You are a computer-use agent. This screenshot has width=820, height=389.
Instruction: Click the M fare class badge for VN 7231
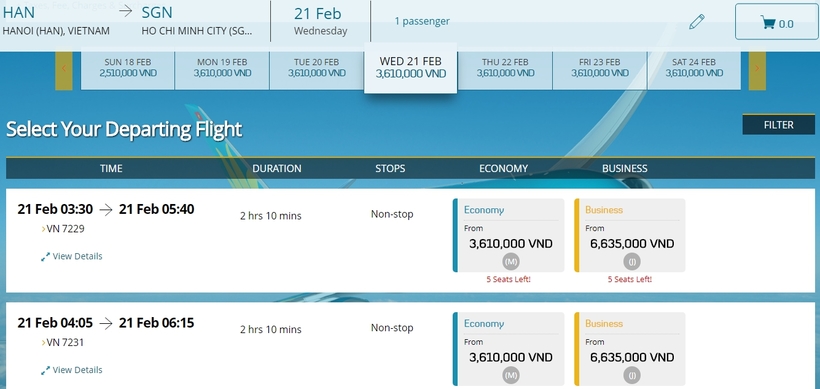click(510, 374)
